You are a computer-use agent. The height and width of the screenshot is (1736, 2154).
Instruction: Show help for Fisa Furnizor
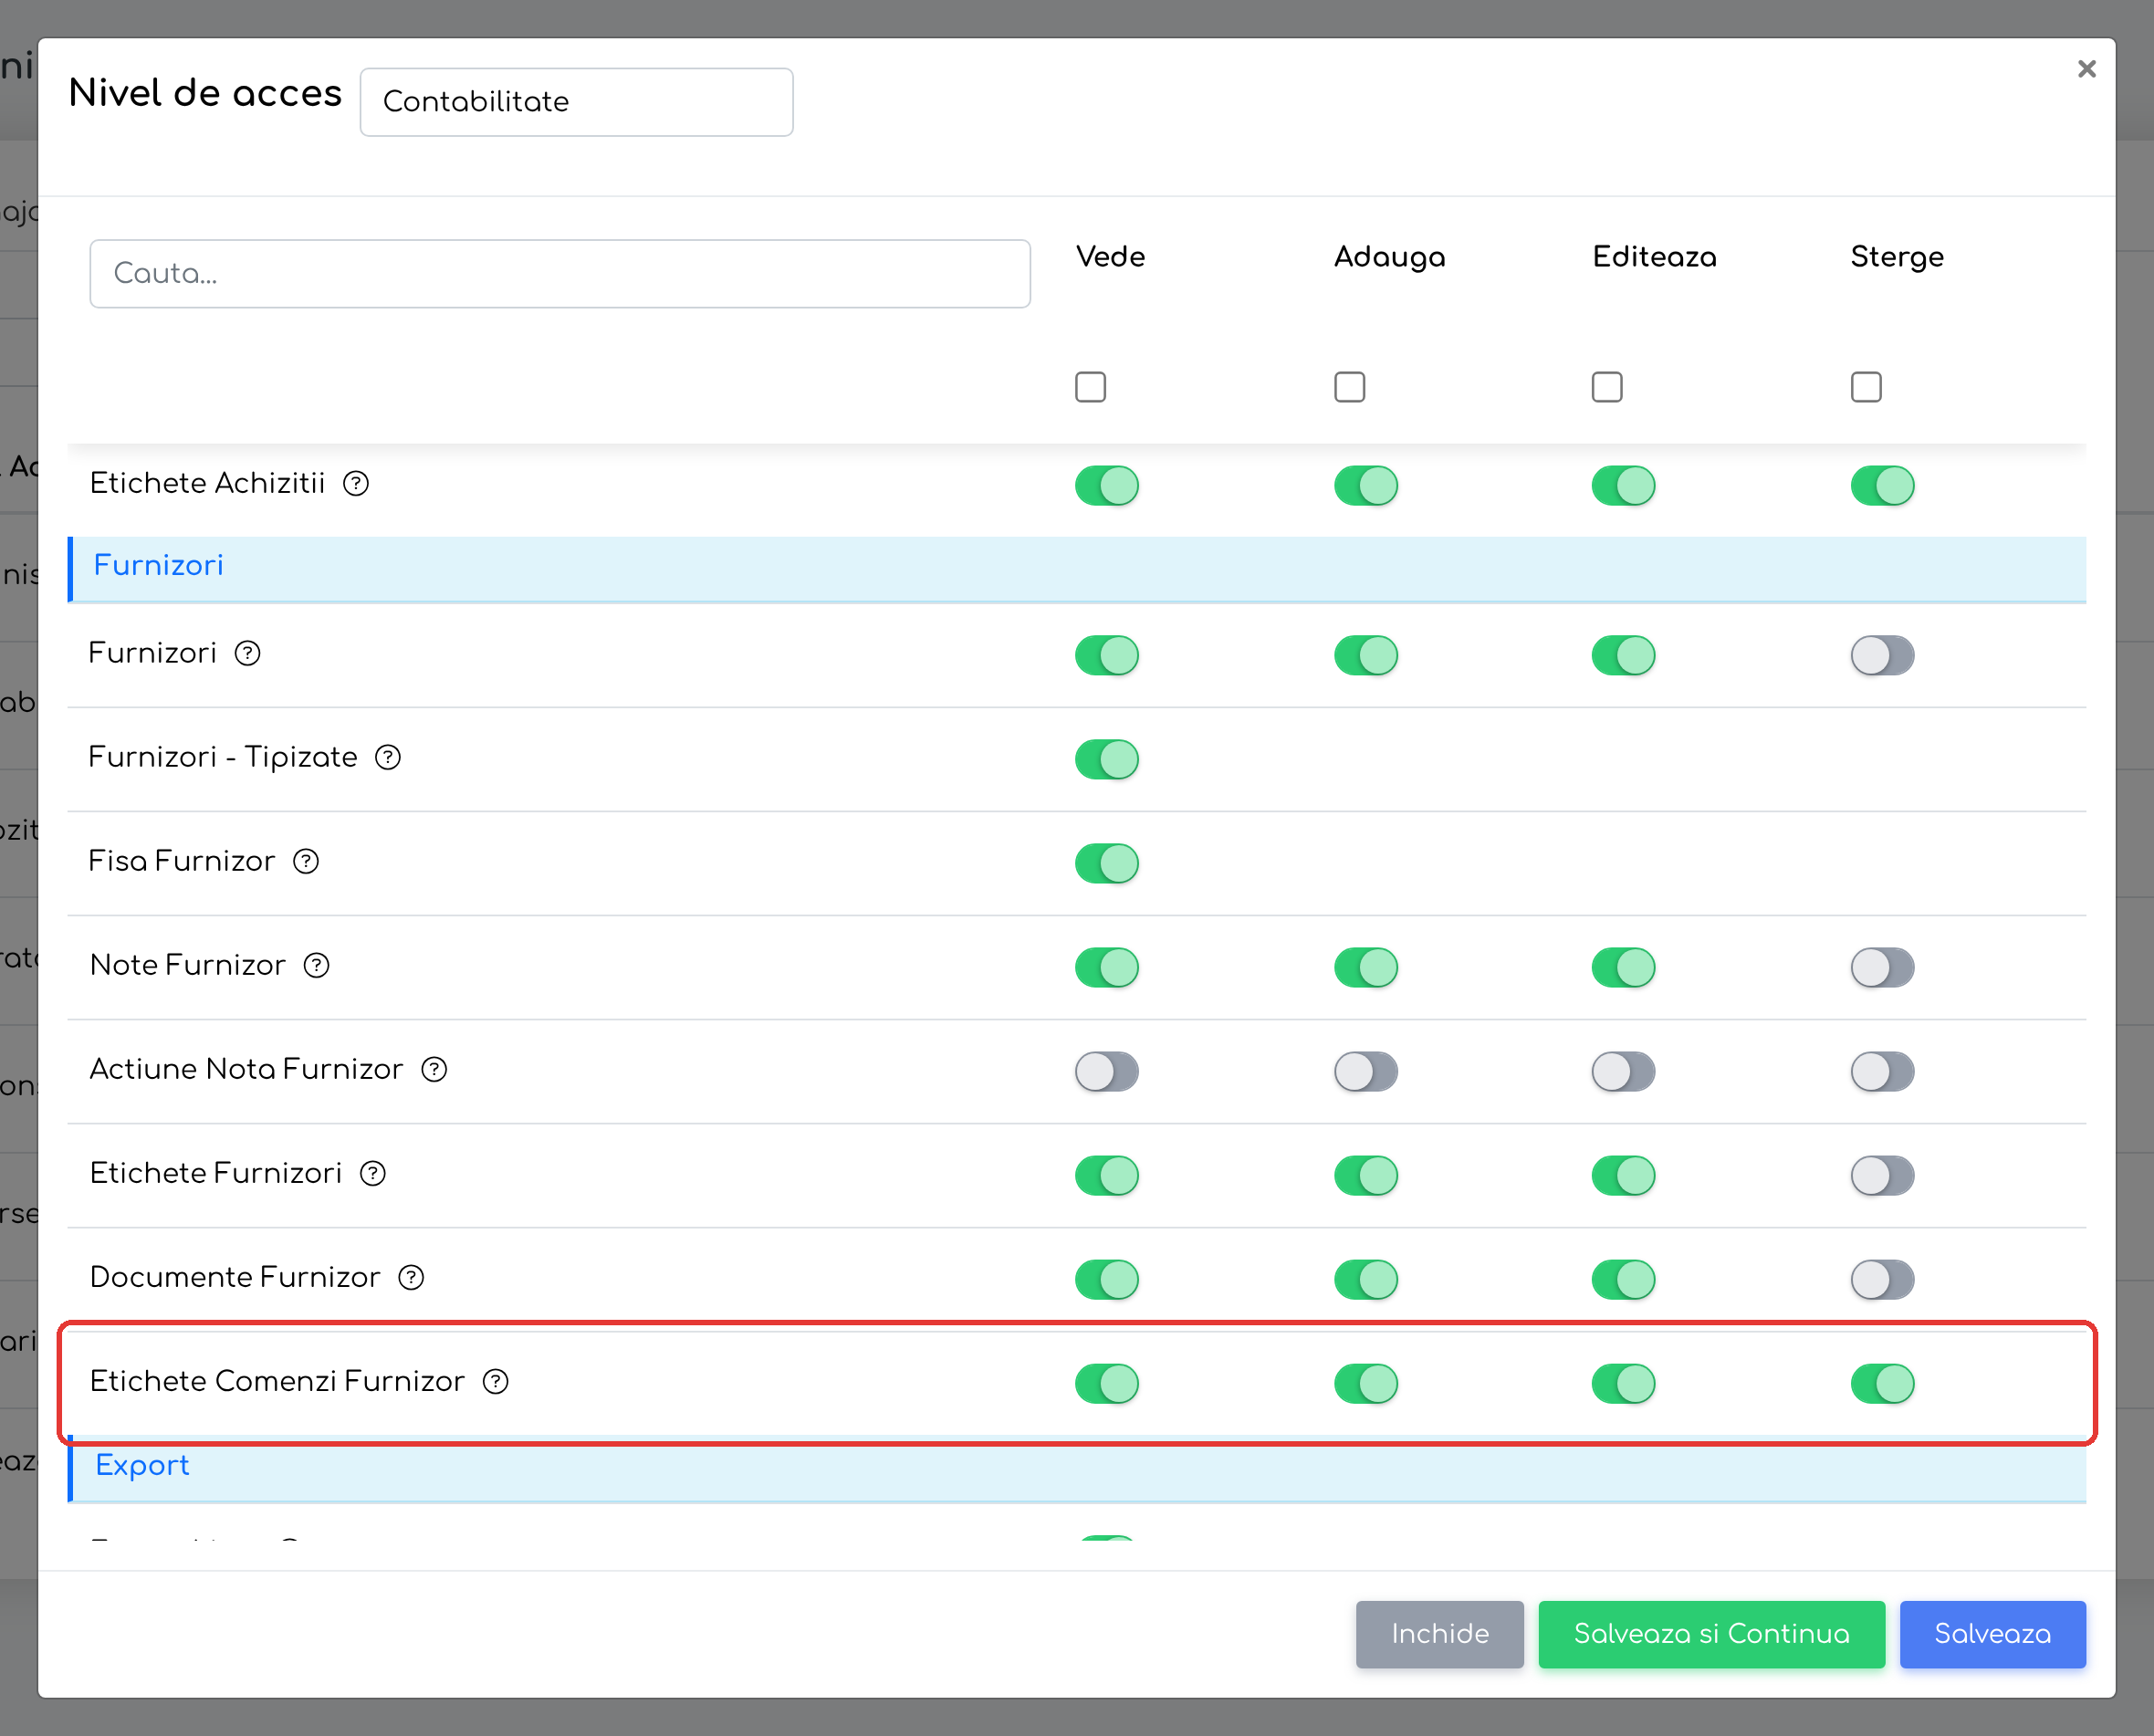point(306,862)
